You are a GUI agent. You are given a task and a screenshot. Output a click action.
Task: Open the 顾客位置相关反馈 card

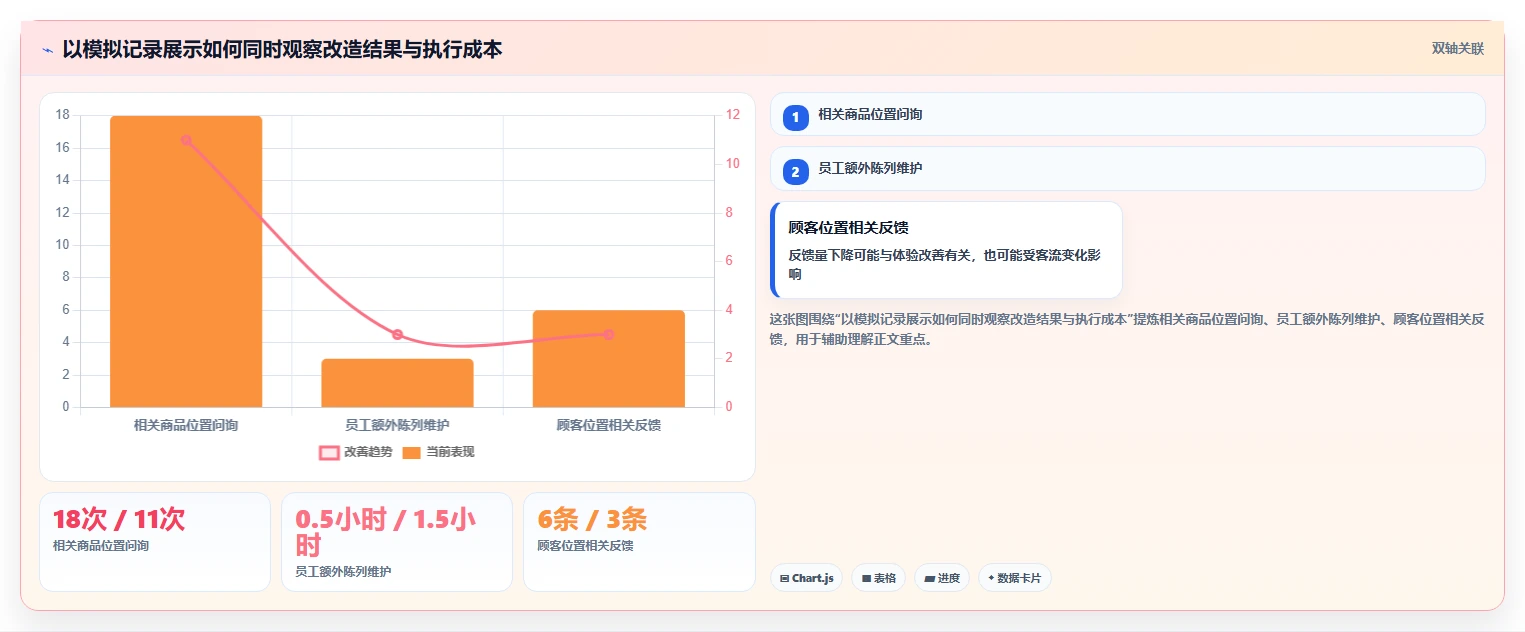coord(946,250)
